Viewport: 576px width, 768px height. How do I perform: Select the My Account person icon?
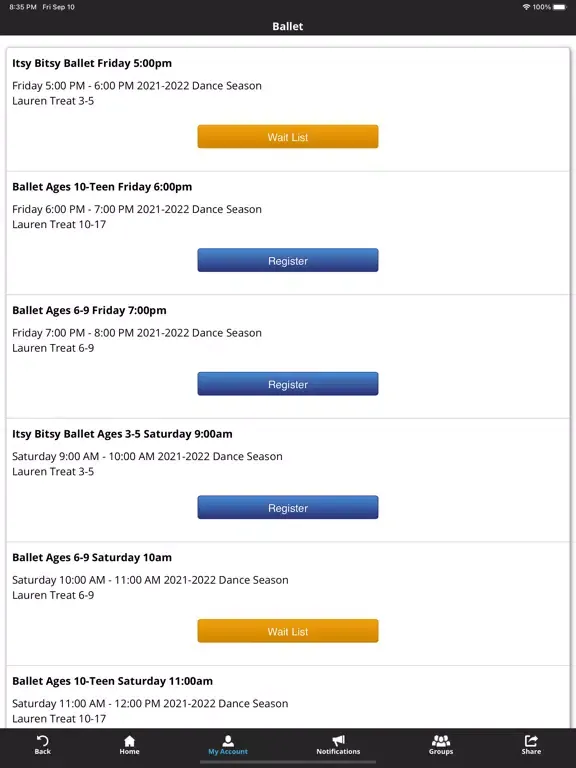coord(228,741)
